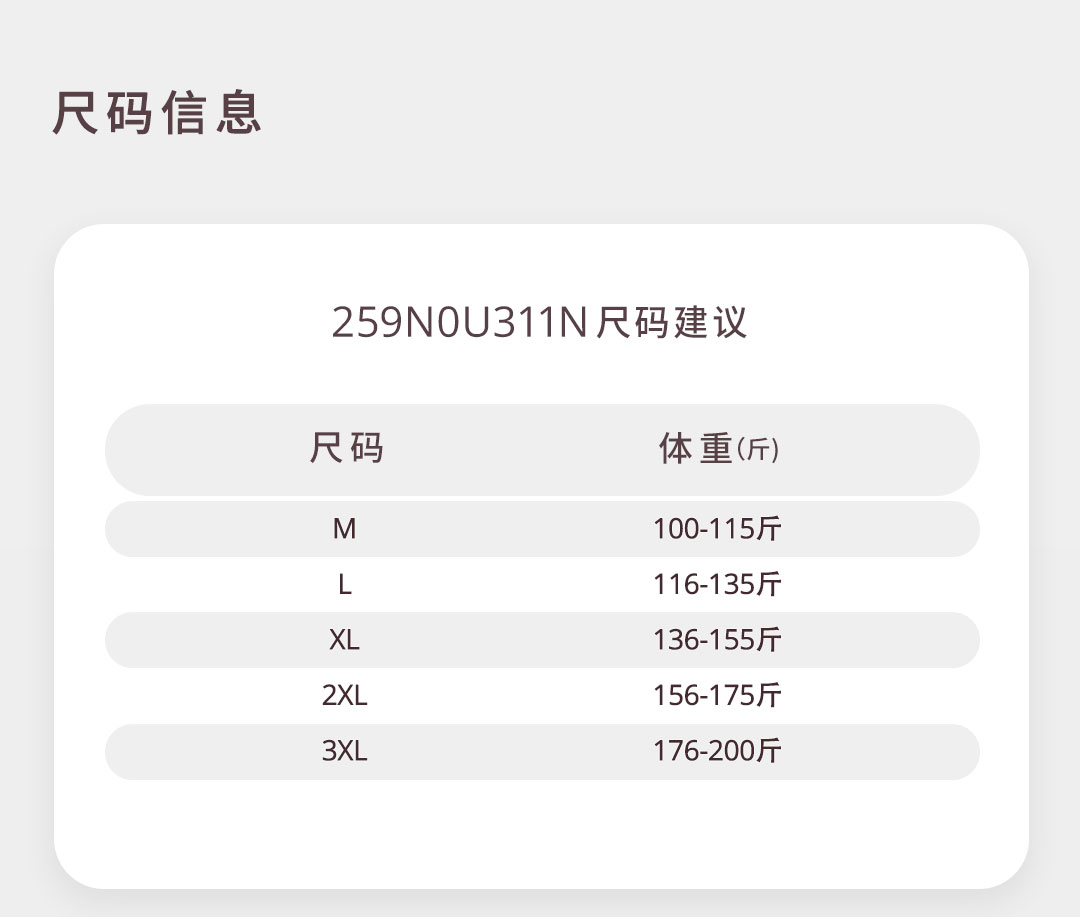
Task: Click the "尺码建议" text in card heading
Action: pyautogui.click(x=671, y=322)
